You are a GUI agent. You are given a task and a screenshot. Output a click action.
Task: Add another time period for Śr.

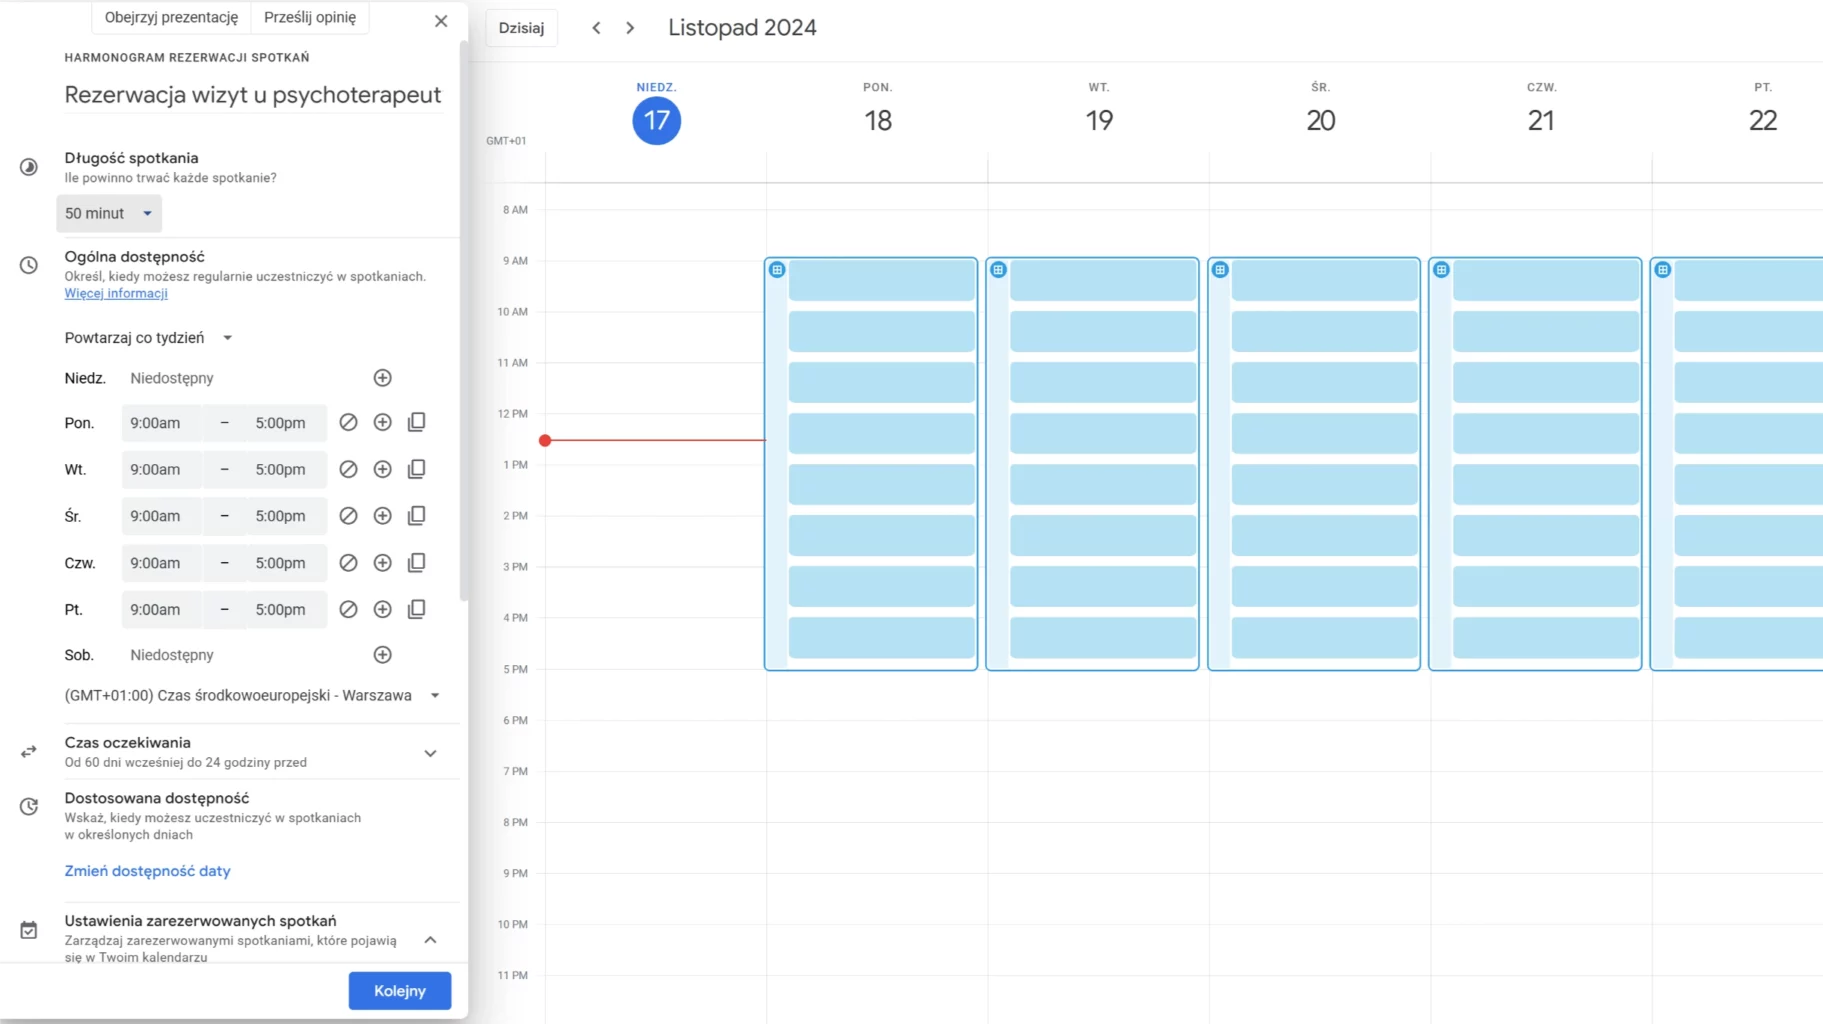(x=382, y=516)
